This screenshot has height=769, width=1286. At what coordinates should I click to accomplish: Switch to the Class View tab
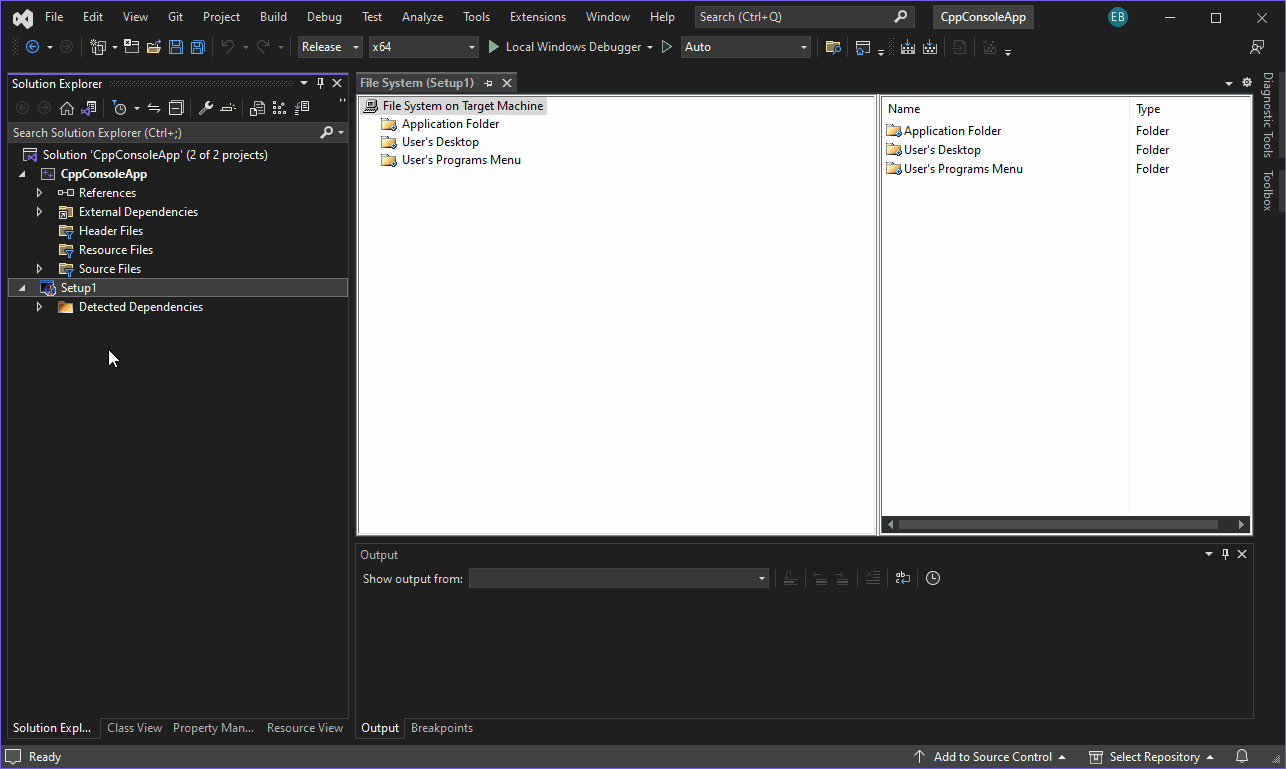point(134,728)
